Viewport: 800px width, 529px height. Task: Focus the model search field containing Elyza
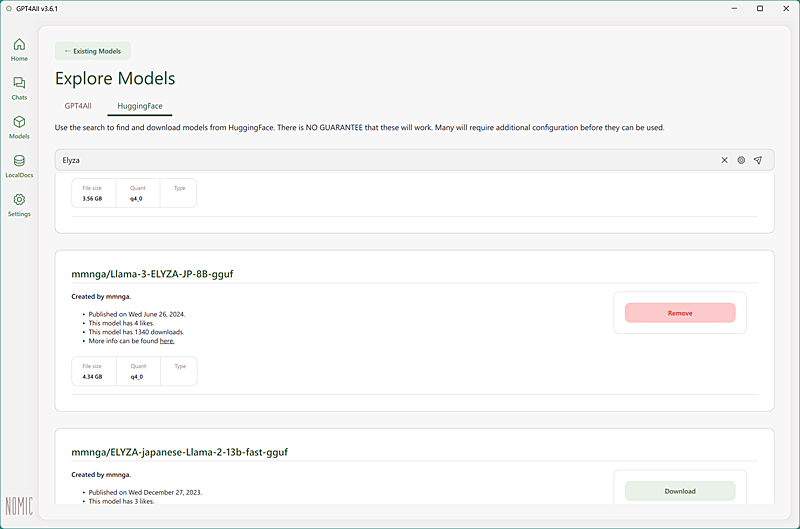click(x=380, y=160)
